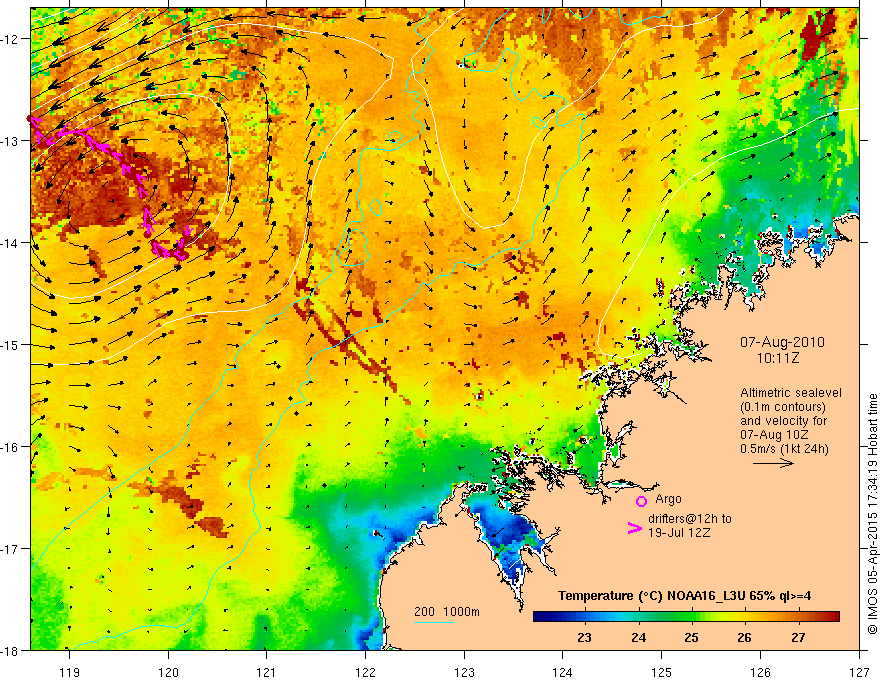
Task: Click longitude axis label 122
Action: (366, 672)
